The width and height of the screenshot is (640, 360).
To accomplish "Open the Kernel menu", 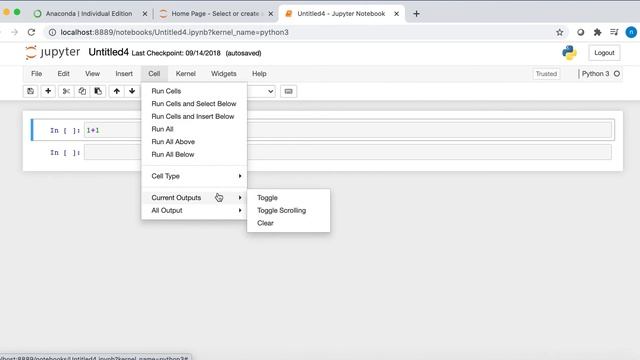I will click(186, 74).
